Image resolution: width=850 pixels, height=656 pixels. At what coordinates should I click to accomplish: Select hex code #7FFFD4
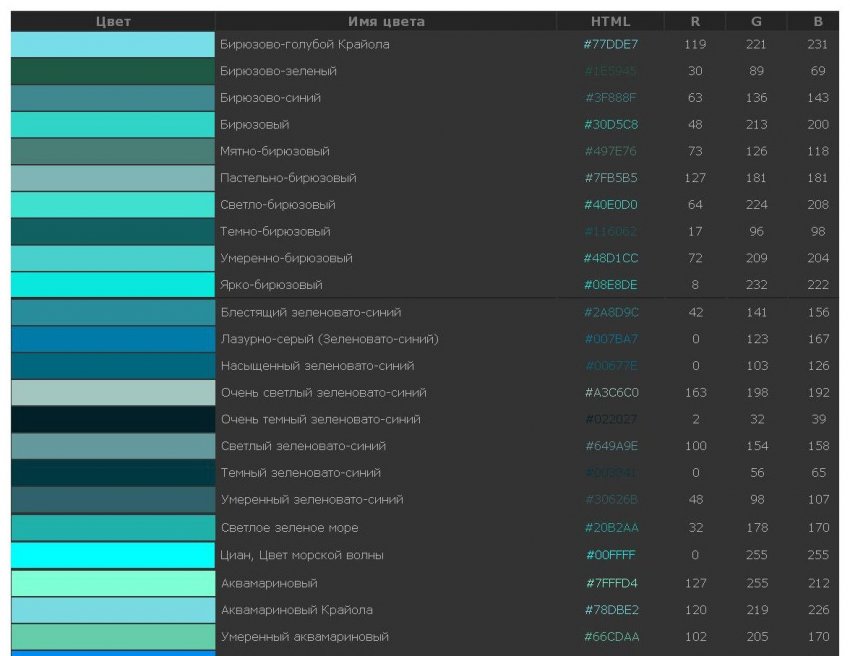611,583
